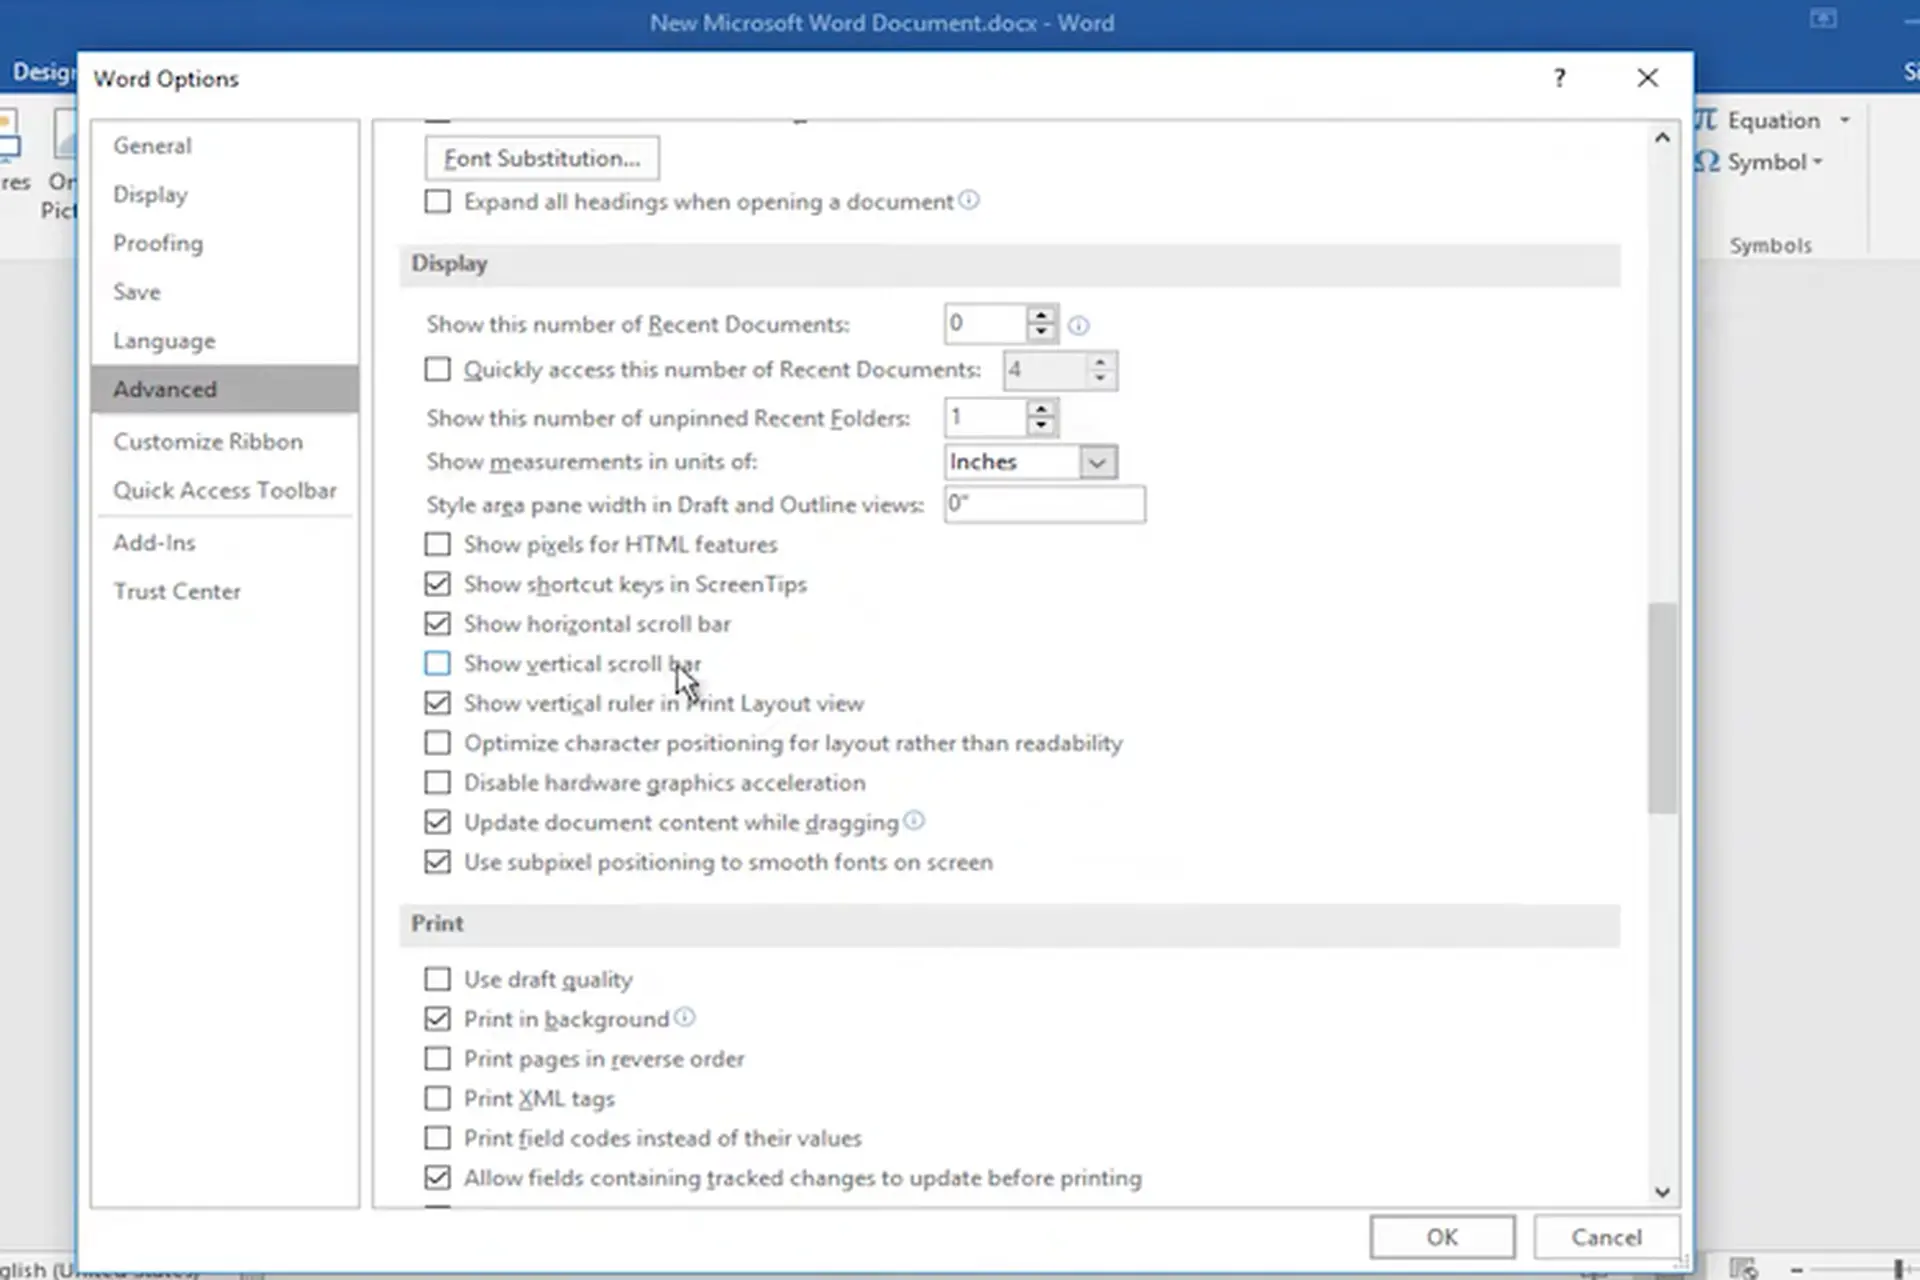The image size is (1920, 1280).
Task: Click the Symbol omega icon in ribbon
Action: 1707,162
